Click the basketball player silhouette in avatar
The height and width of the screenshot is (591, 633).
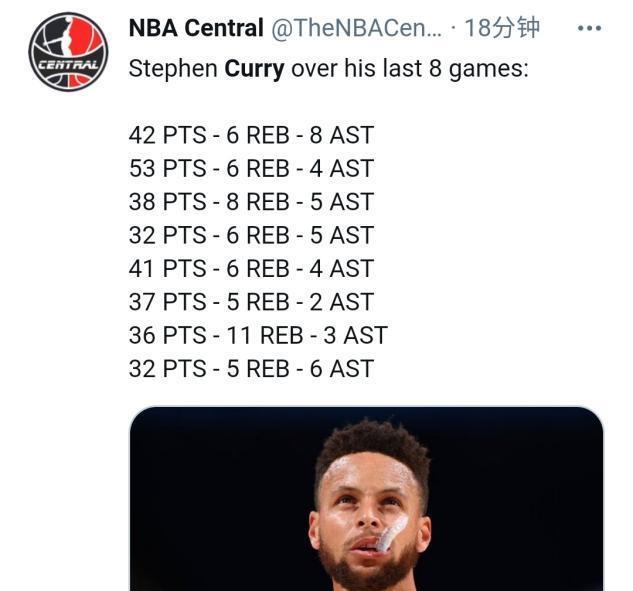(65, 37)
